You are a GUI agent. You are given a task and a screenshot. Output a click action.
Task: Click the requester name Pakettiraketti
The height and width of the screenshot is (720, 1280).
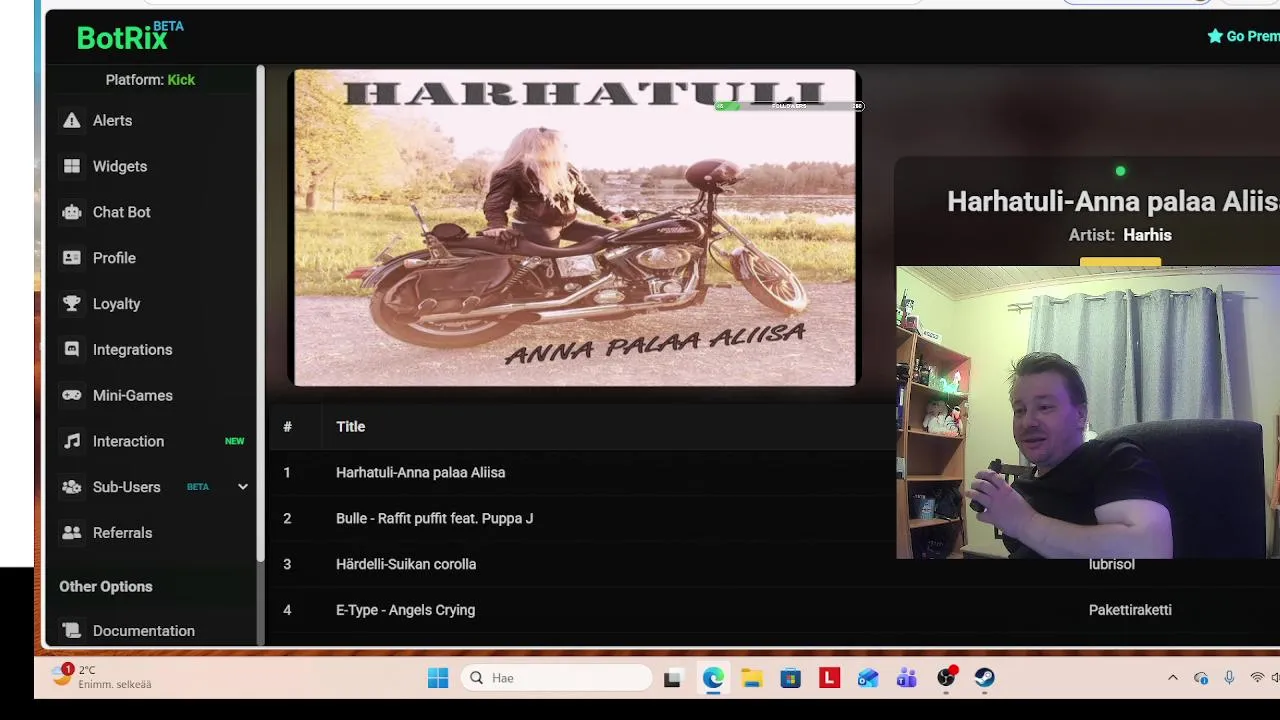click(x=1130, y=610)
